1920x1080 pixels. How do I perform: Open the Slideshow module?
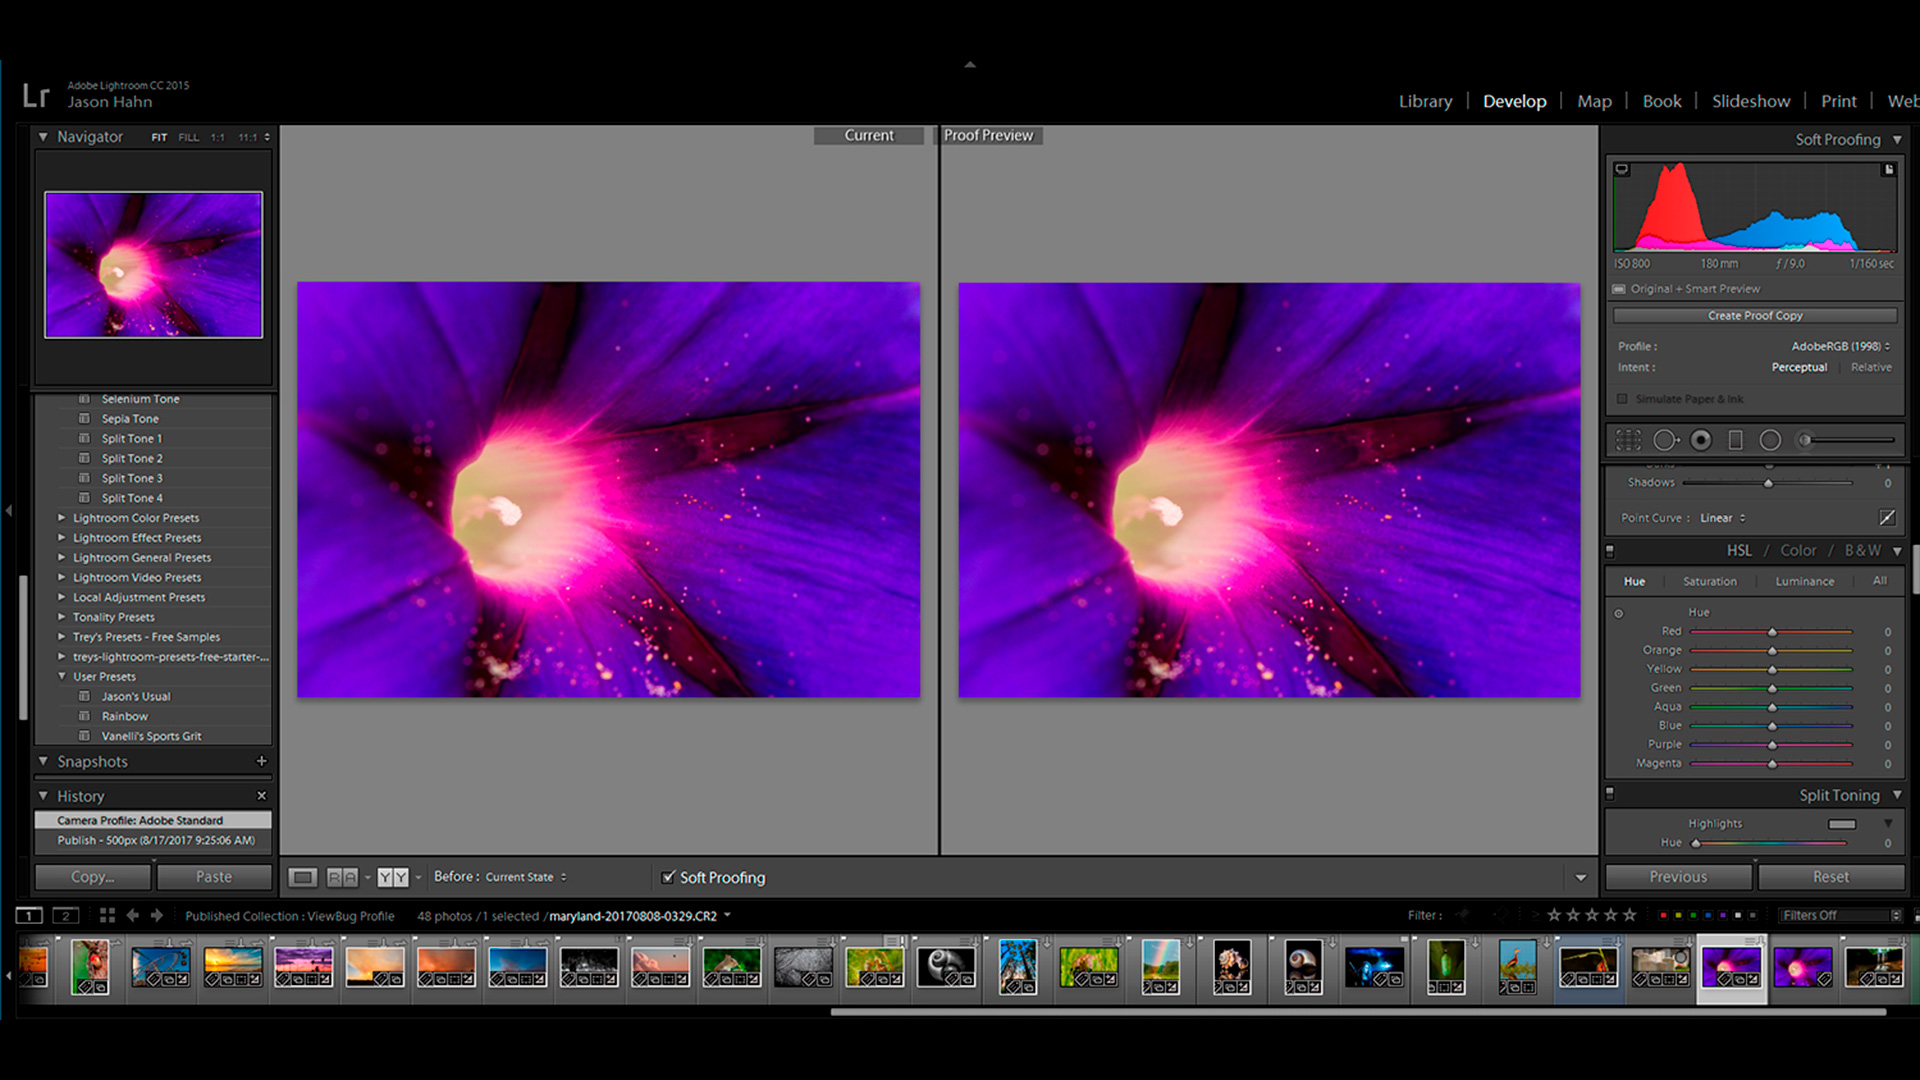pyautogui.click(x=1751, y=101)
